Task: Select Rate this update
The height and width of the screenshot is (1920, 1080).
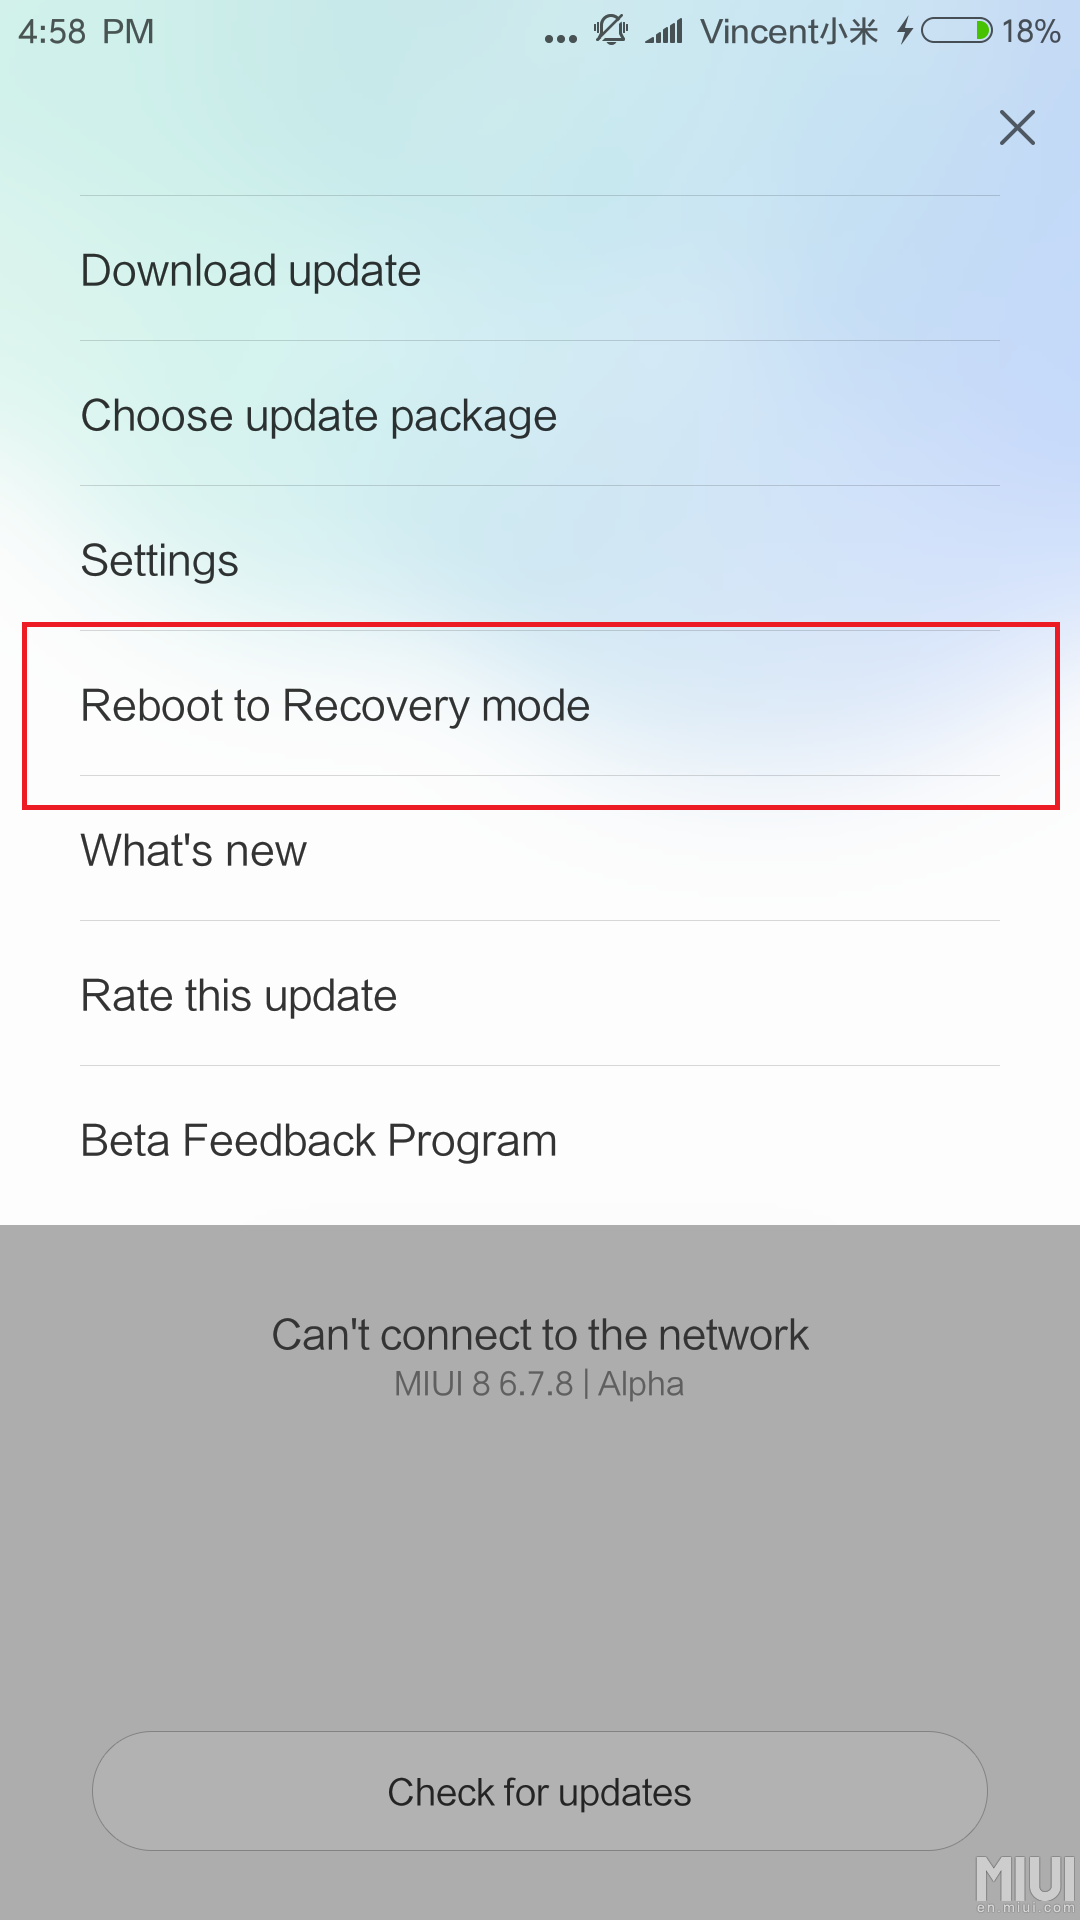Action: pos(540,994)
